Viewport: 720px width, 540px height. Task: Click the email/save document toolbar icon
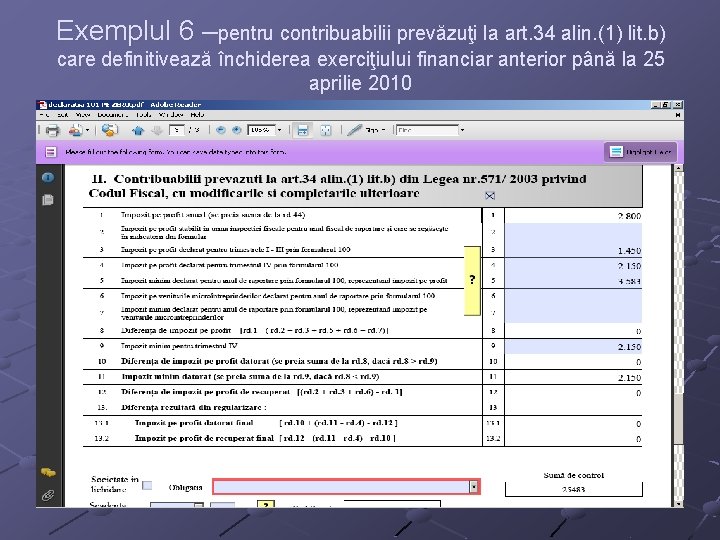click(x=75, y=130)
